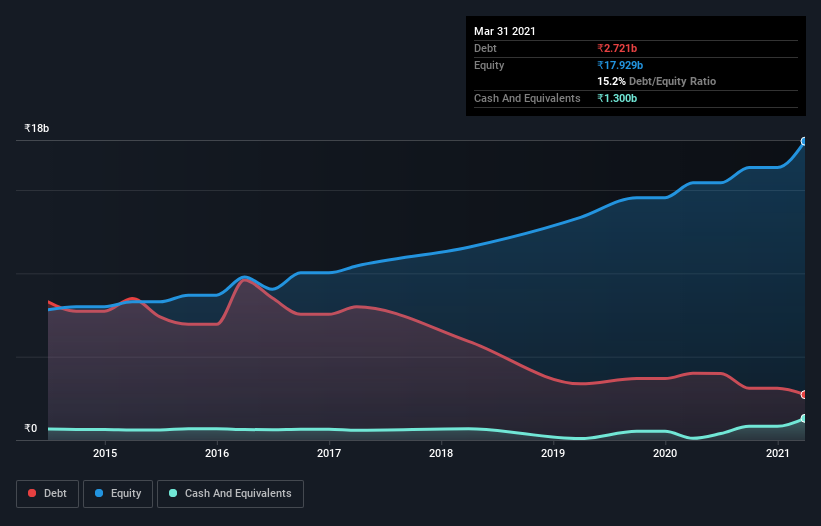Click the red Debt data point marker

(x=805, y=395)
